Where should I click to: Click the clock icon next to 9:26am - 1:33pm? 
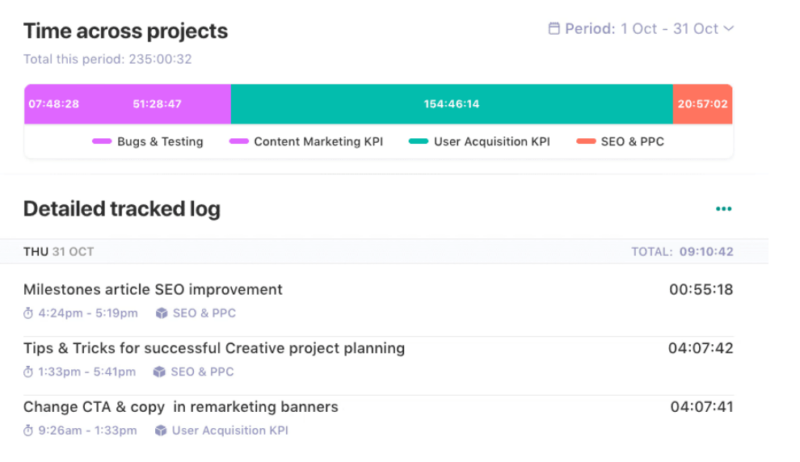click(28, 430)
